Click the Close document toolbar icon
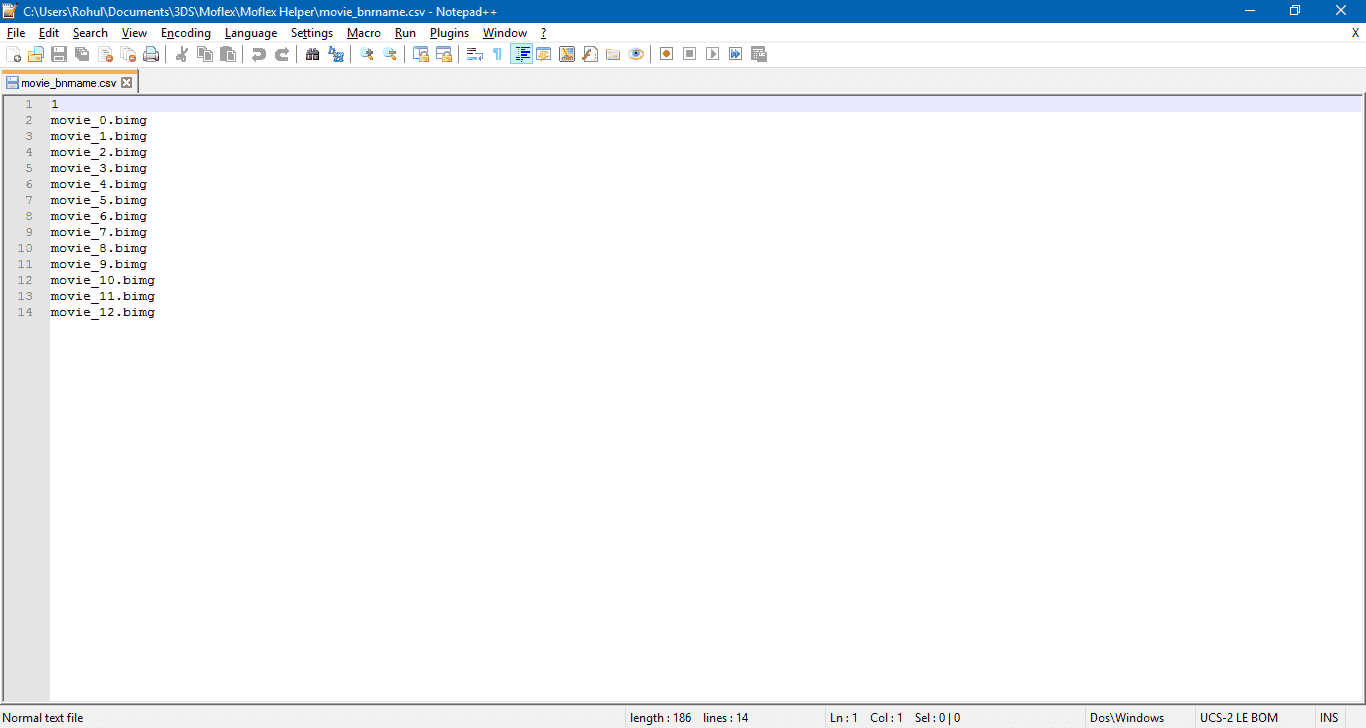 tap(105, 54)
